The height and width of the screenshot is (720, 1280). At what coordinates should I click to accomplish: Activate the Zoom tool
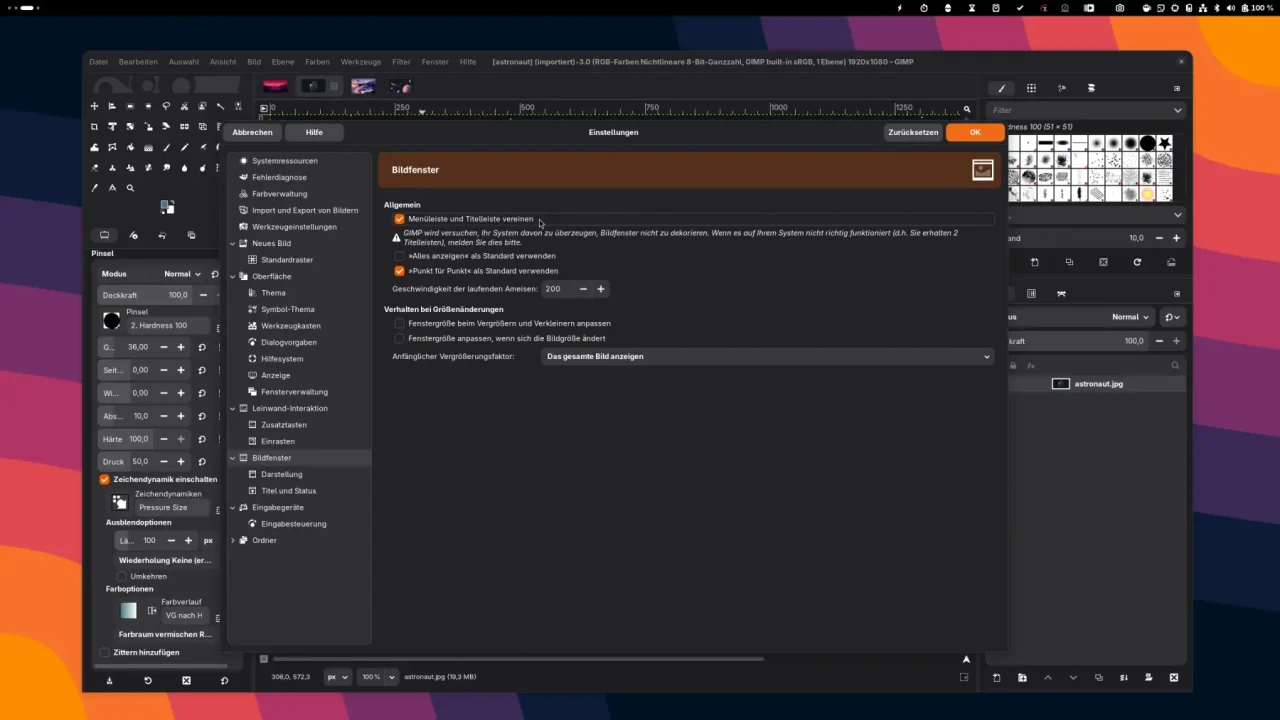point(130,187)
